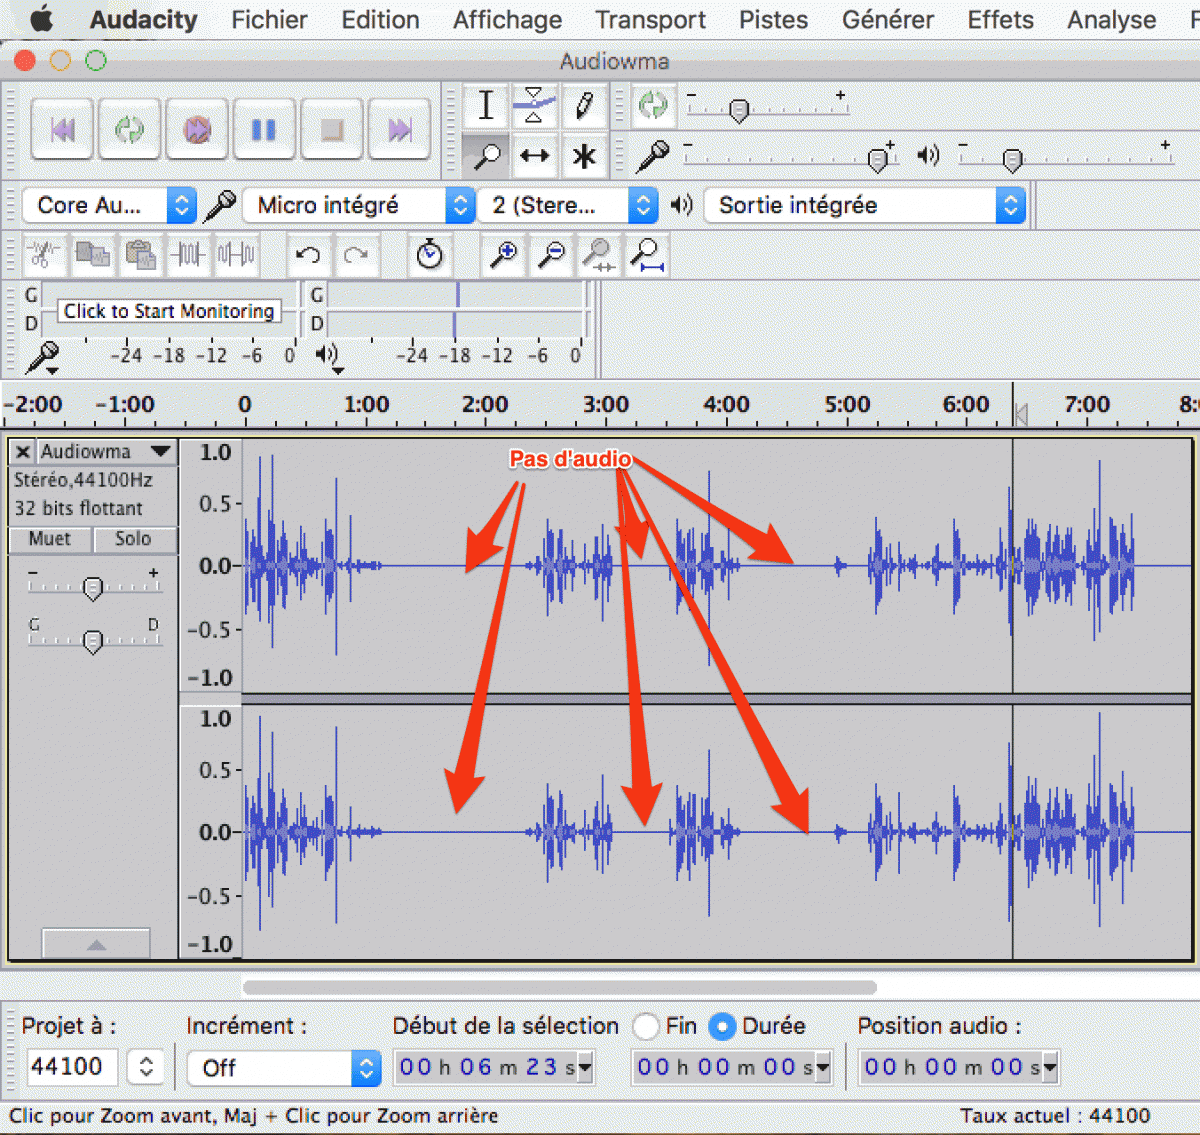Click the Skip to Start transport button
This screenshot has width=1200, height=1135.
coord(63,129)
